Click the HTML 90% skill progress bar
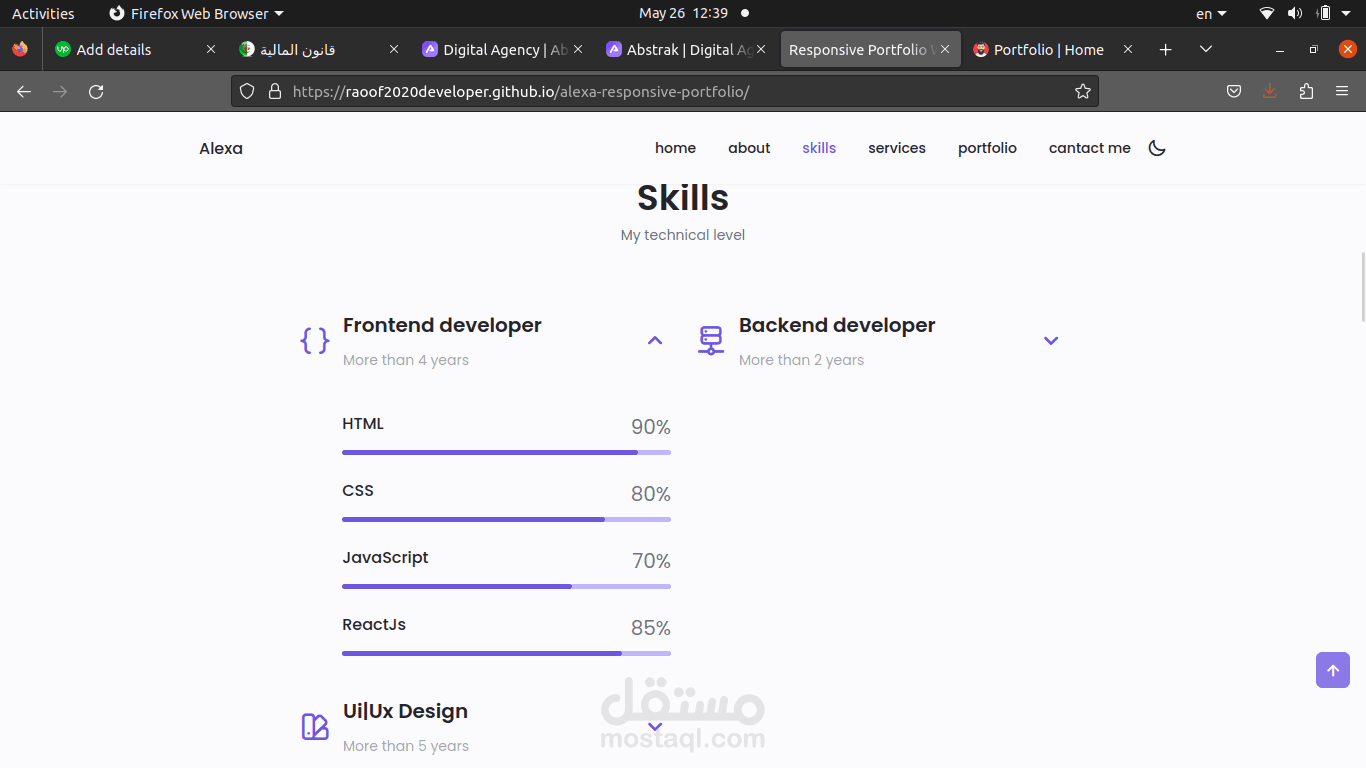1366x768 pixels. pyautogui.click(x=506, y=452)
